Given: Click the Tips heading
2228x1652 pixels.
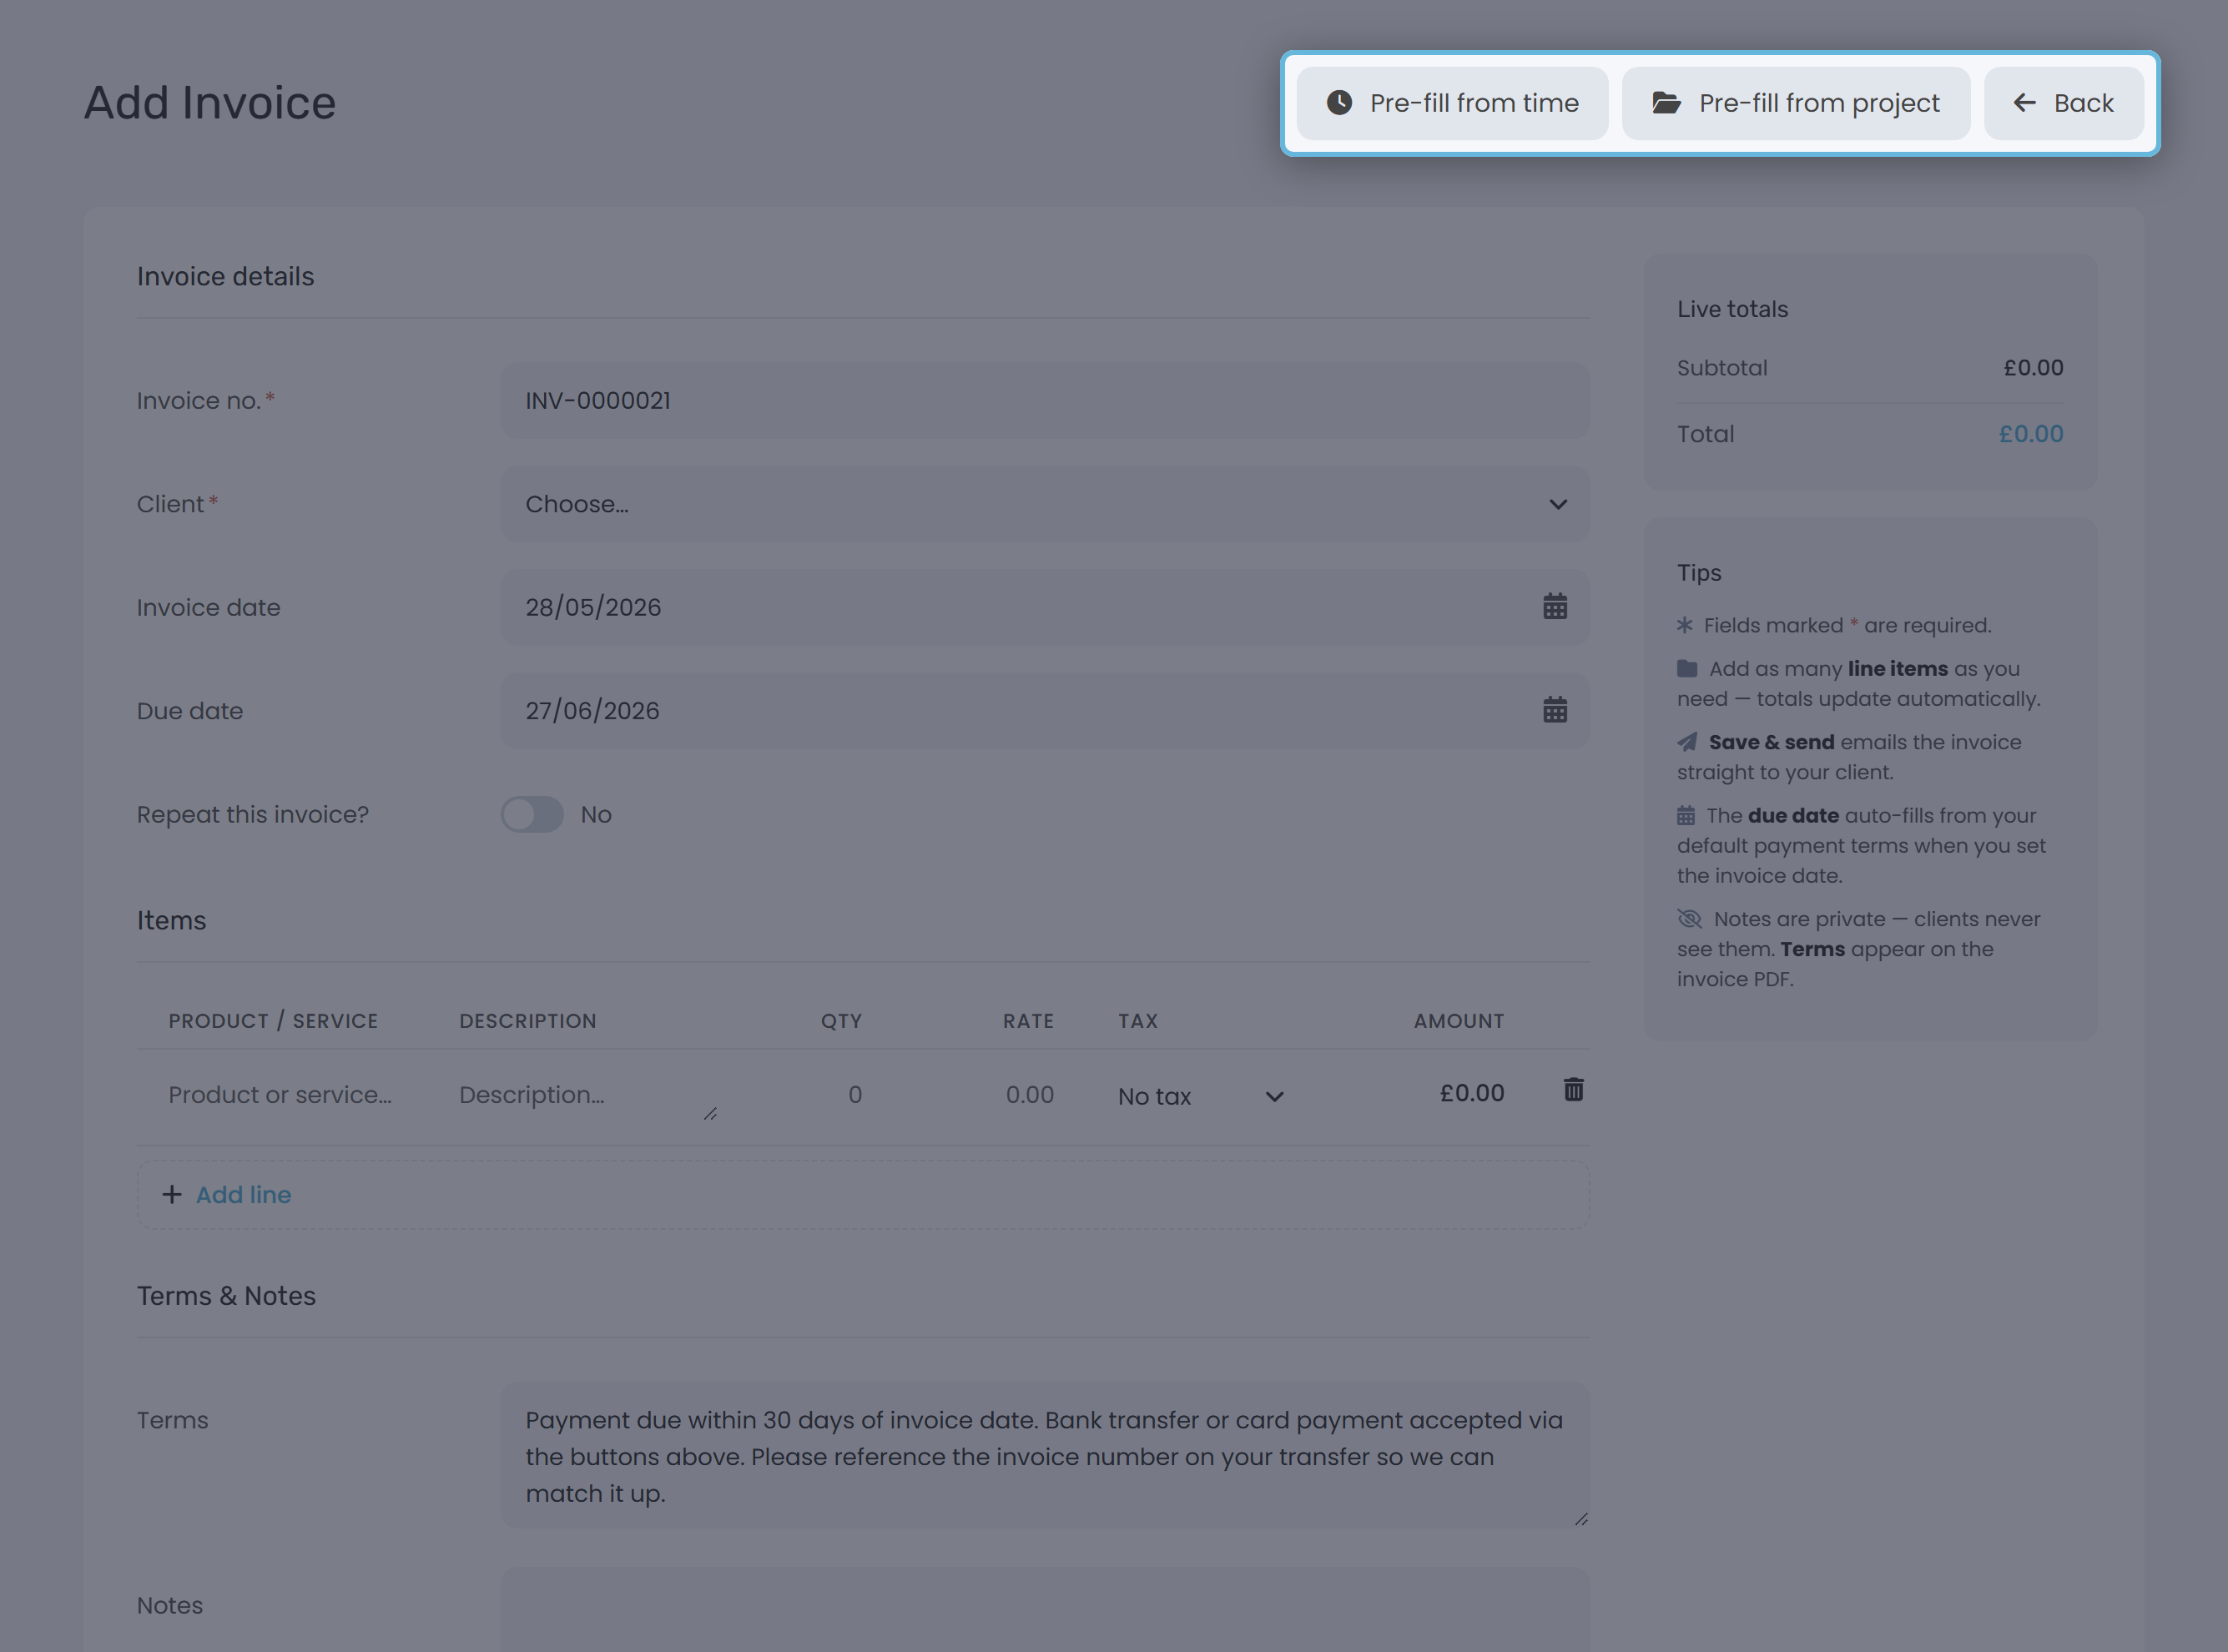Looking at the screenshot, I should pyautogui.click(x=1699, y=573).
